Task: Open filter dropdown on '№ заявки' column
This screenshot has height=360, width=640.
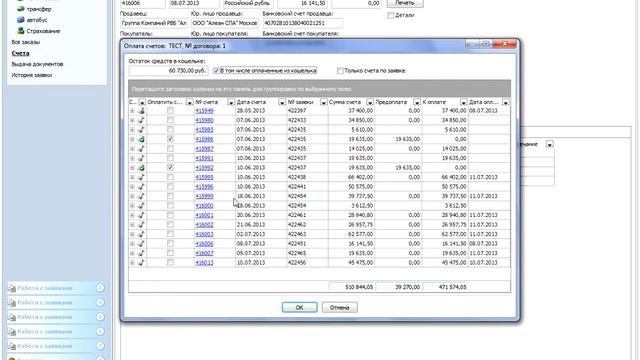Action: (x=324, y=102)
